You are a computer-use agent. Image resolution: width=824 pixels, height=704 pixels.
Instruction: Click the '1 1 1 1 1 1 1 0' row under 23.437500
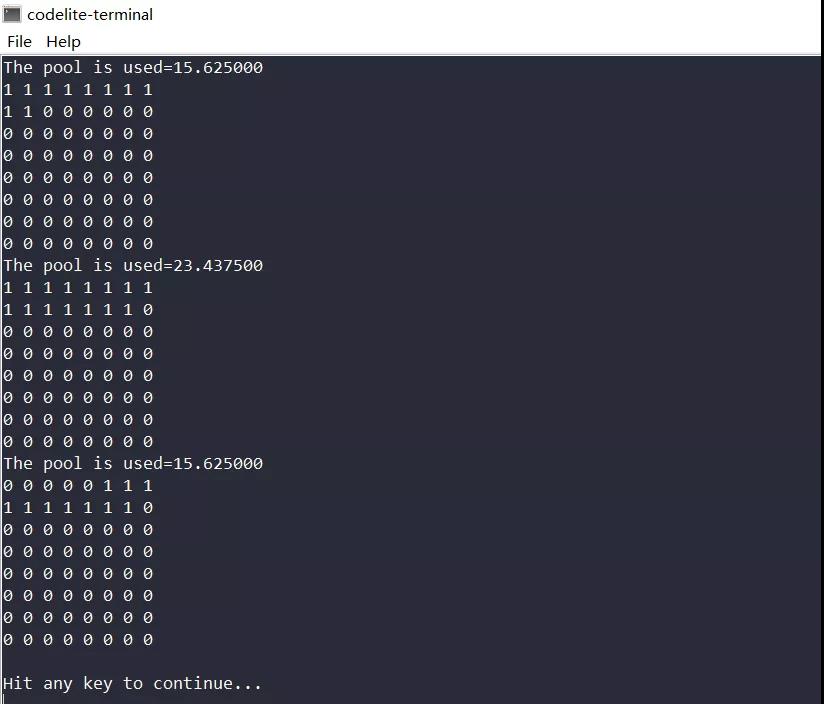click(x=78, y=309)
